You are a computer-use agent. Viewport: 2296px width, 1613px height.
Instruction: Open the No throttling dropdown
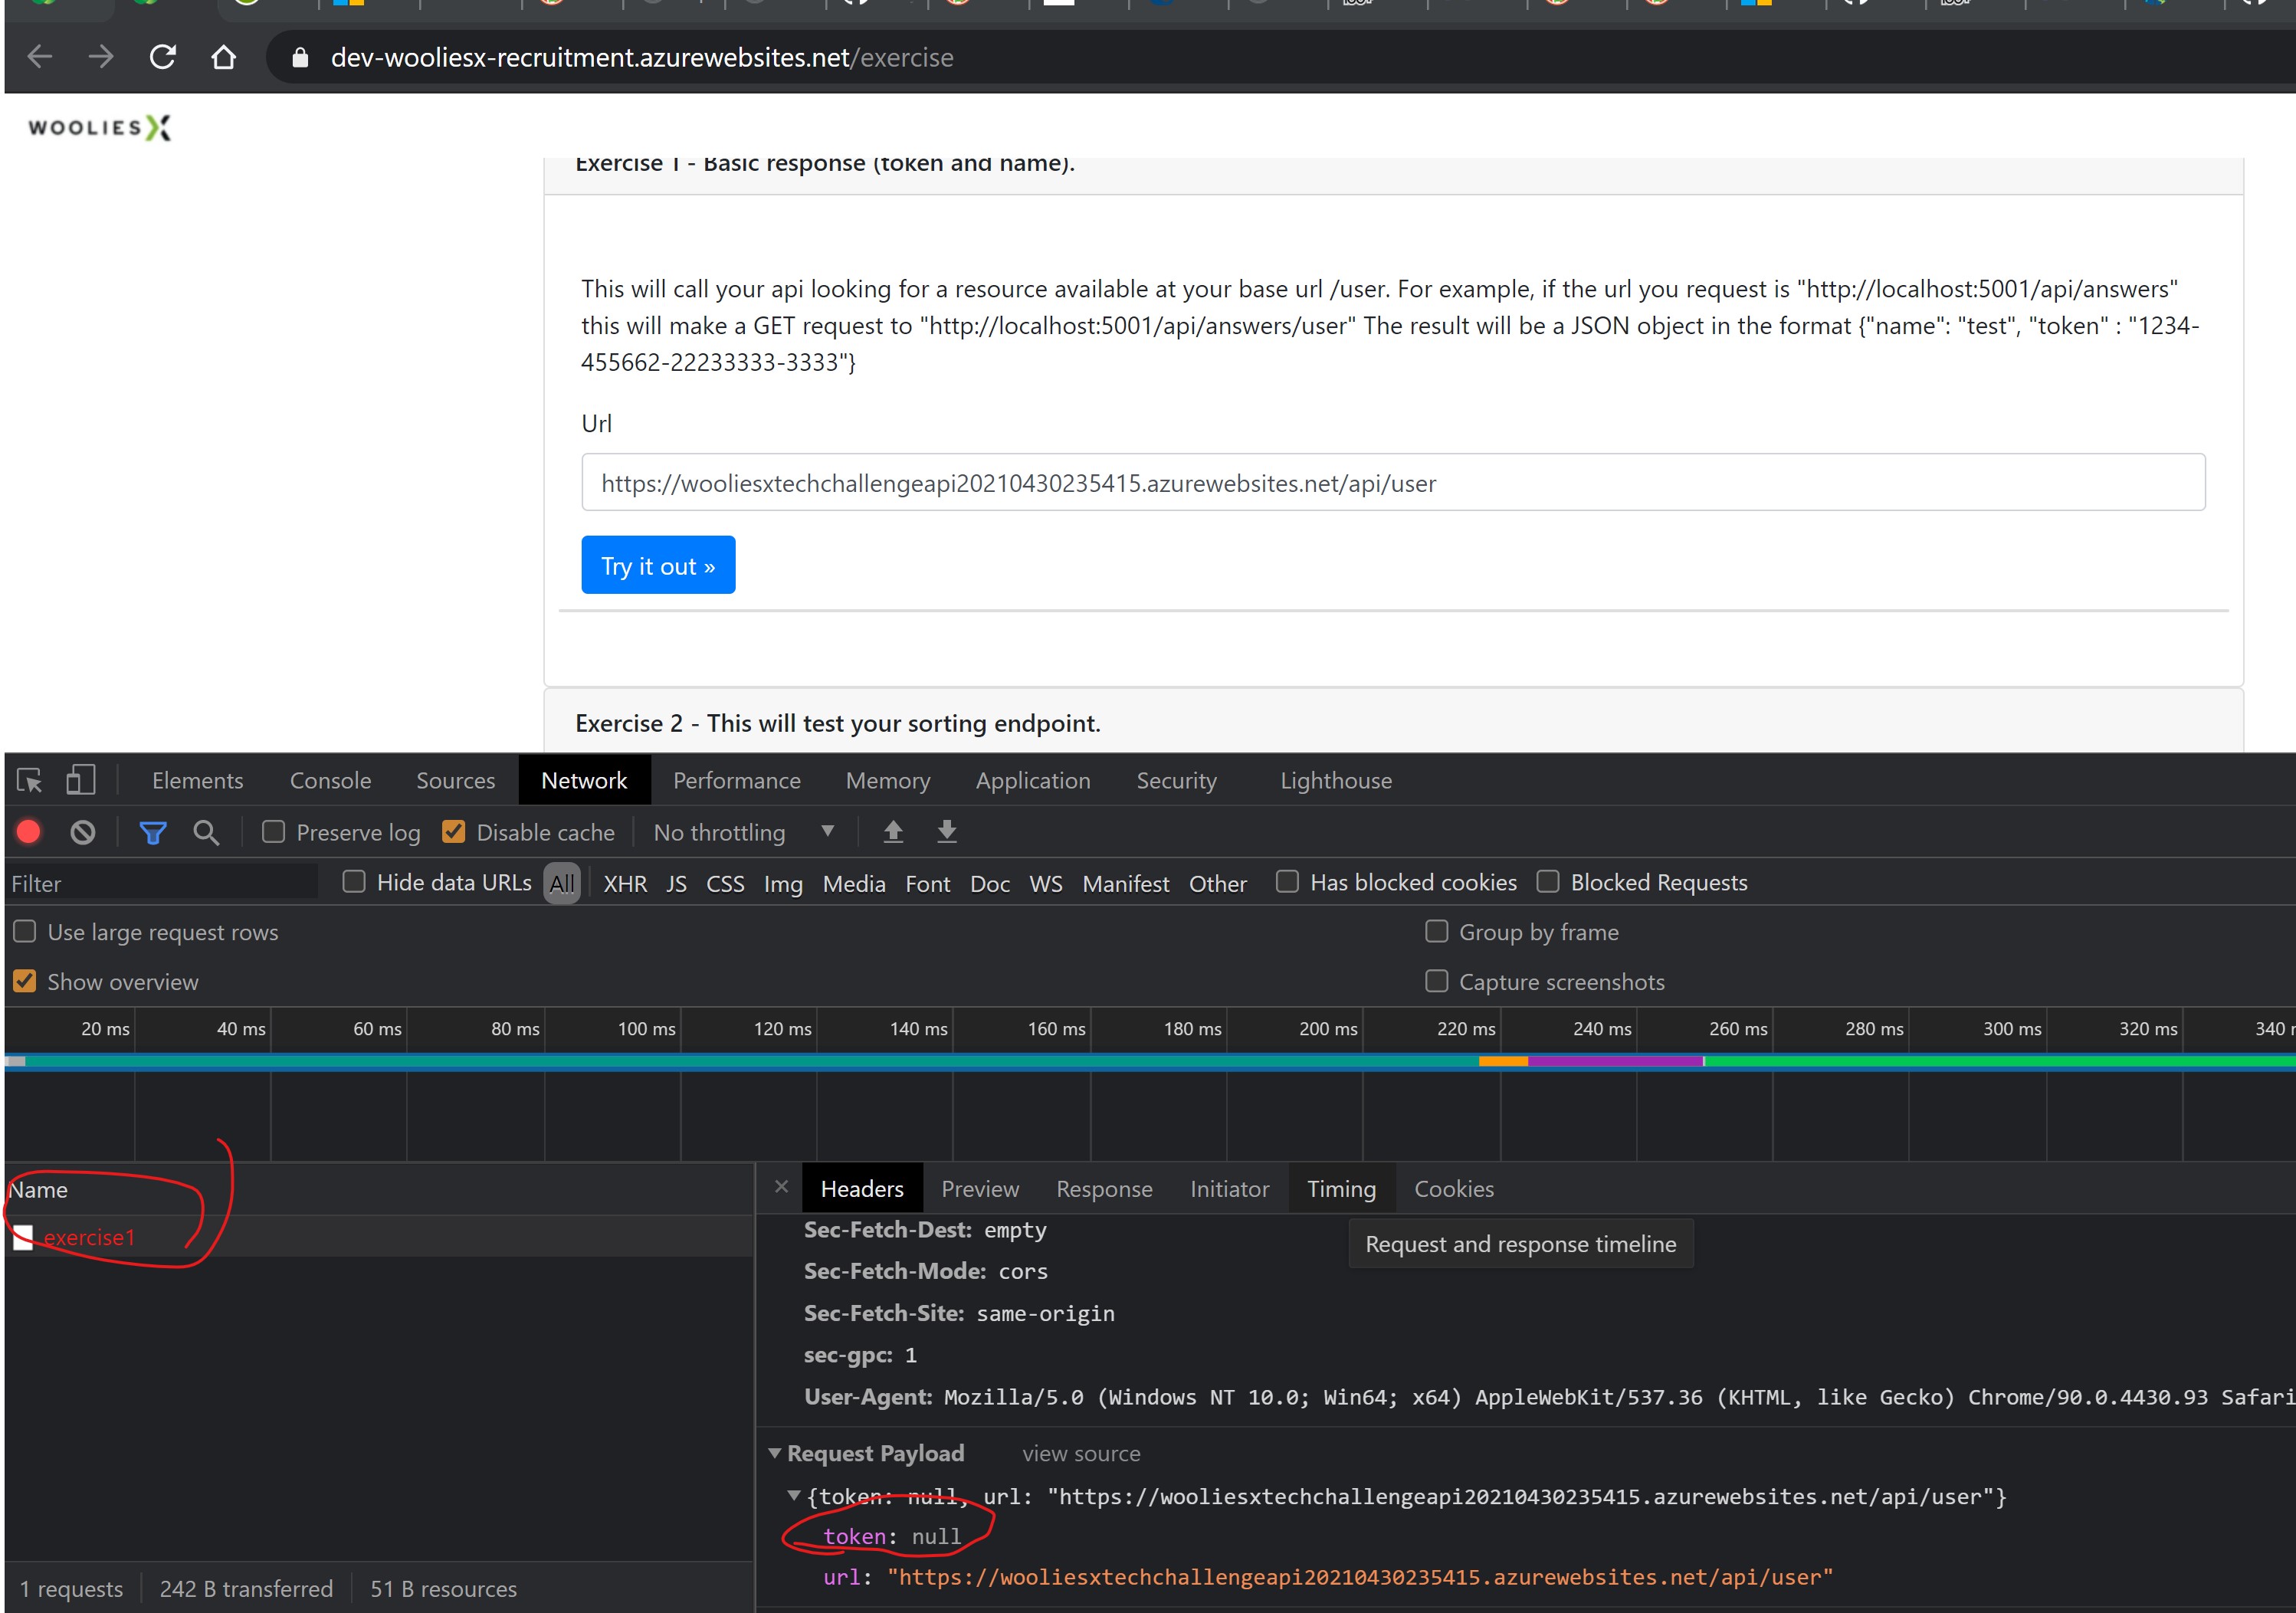click(742, 832)
